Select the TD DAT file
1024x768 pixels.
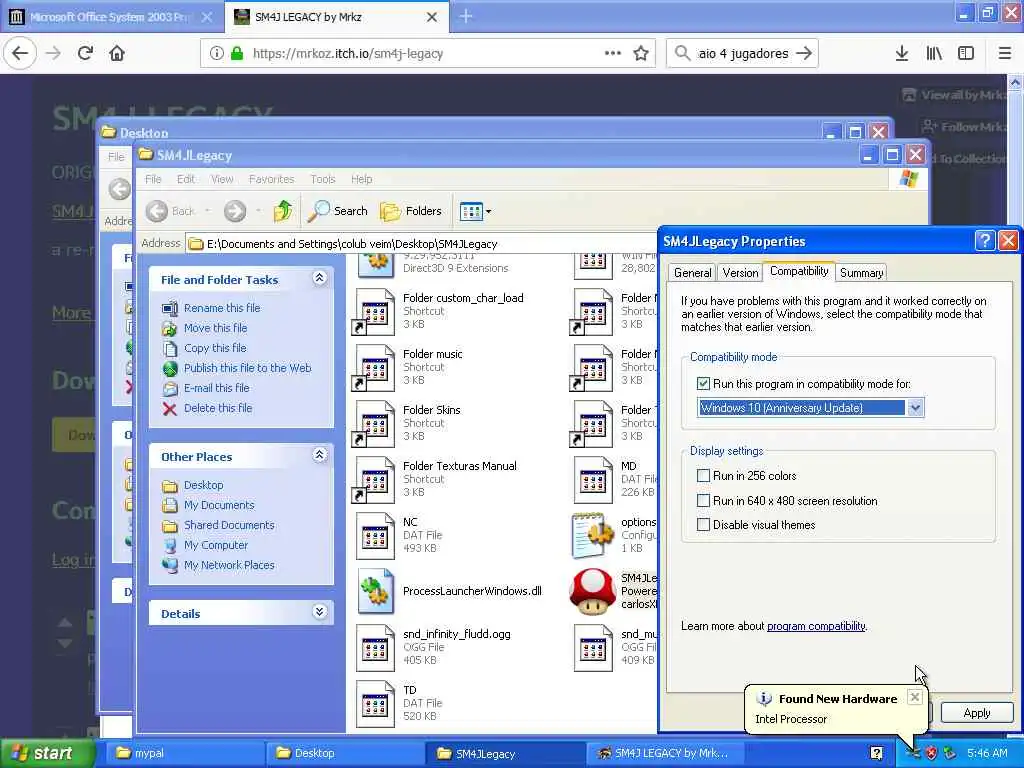375,703
